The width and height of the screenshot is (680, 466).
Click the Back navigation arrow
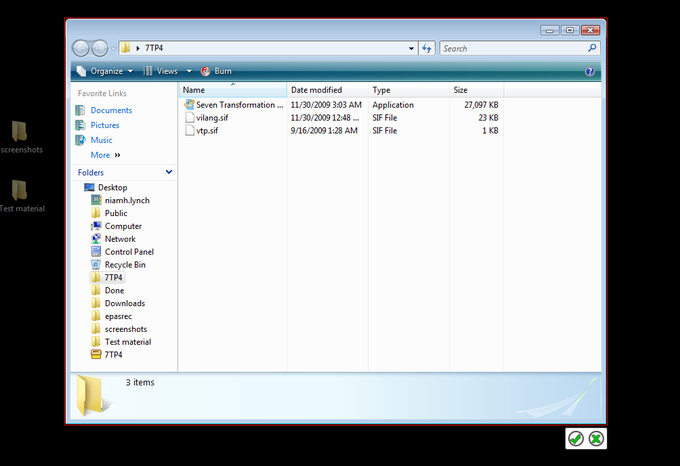tap(81, 49)
